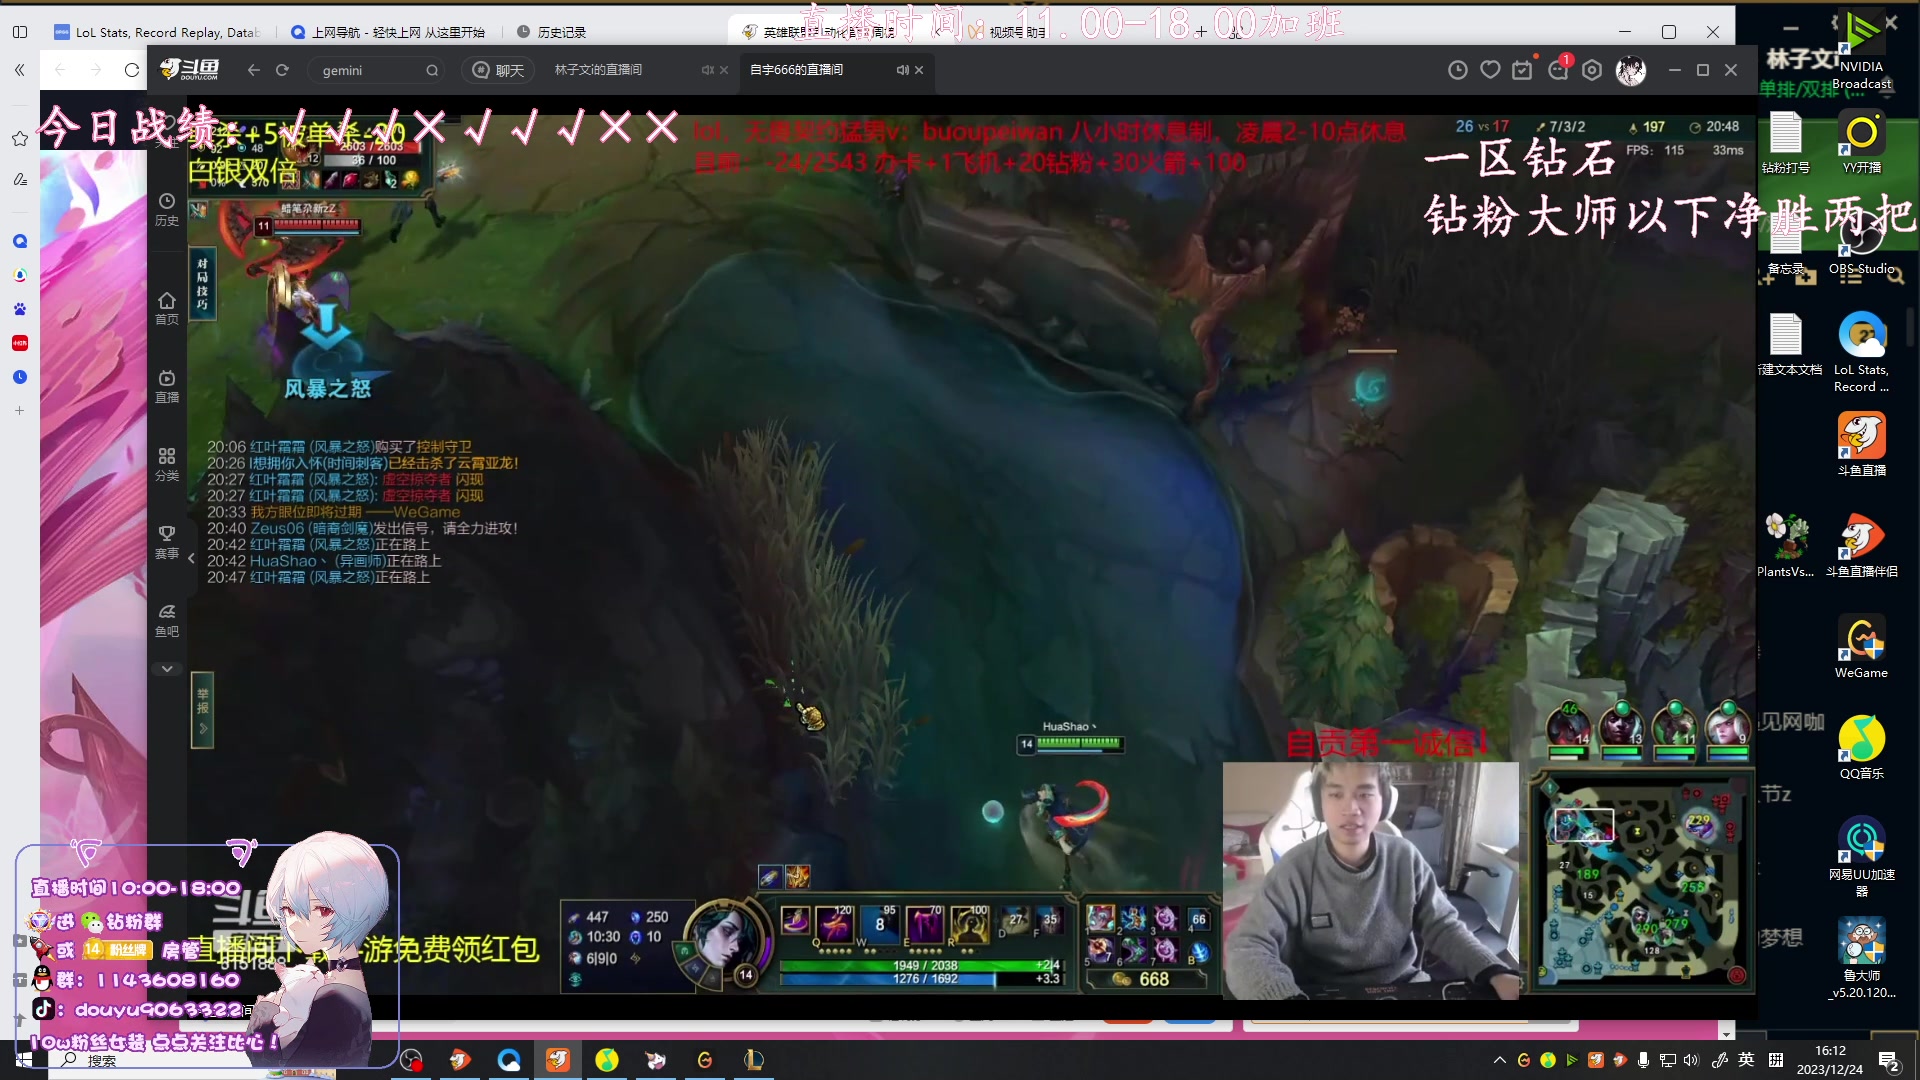Open 分类 in Douyu sidebar
This screenshot has width=1920, height=1080.
click(167, 464)
